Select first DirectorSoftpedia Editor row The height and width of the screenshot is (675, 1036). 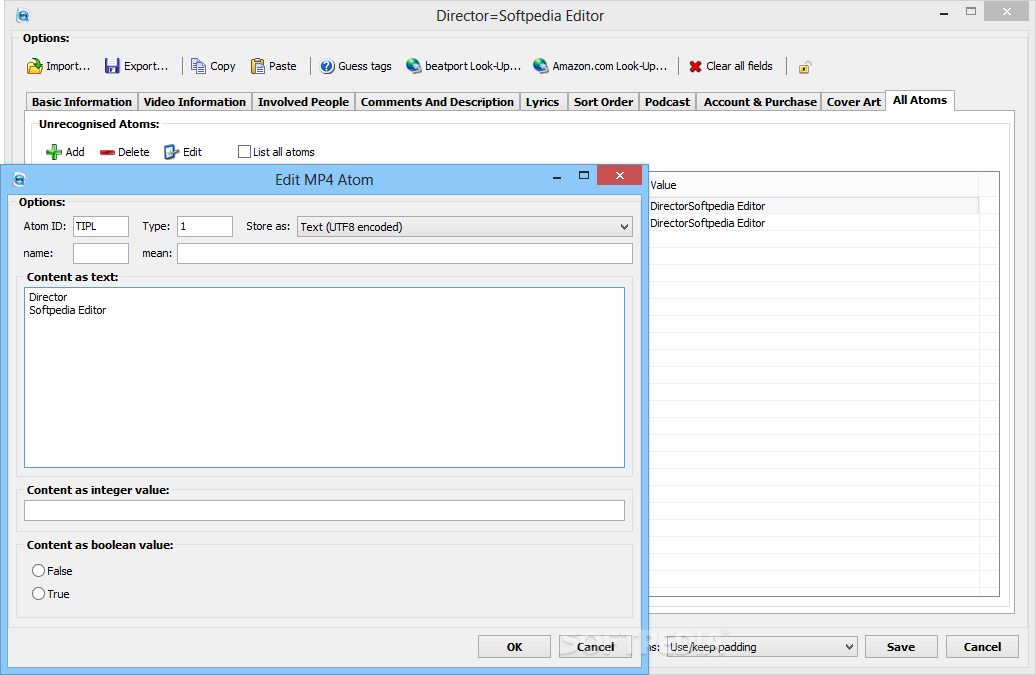tap(813, 206)
